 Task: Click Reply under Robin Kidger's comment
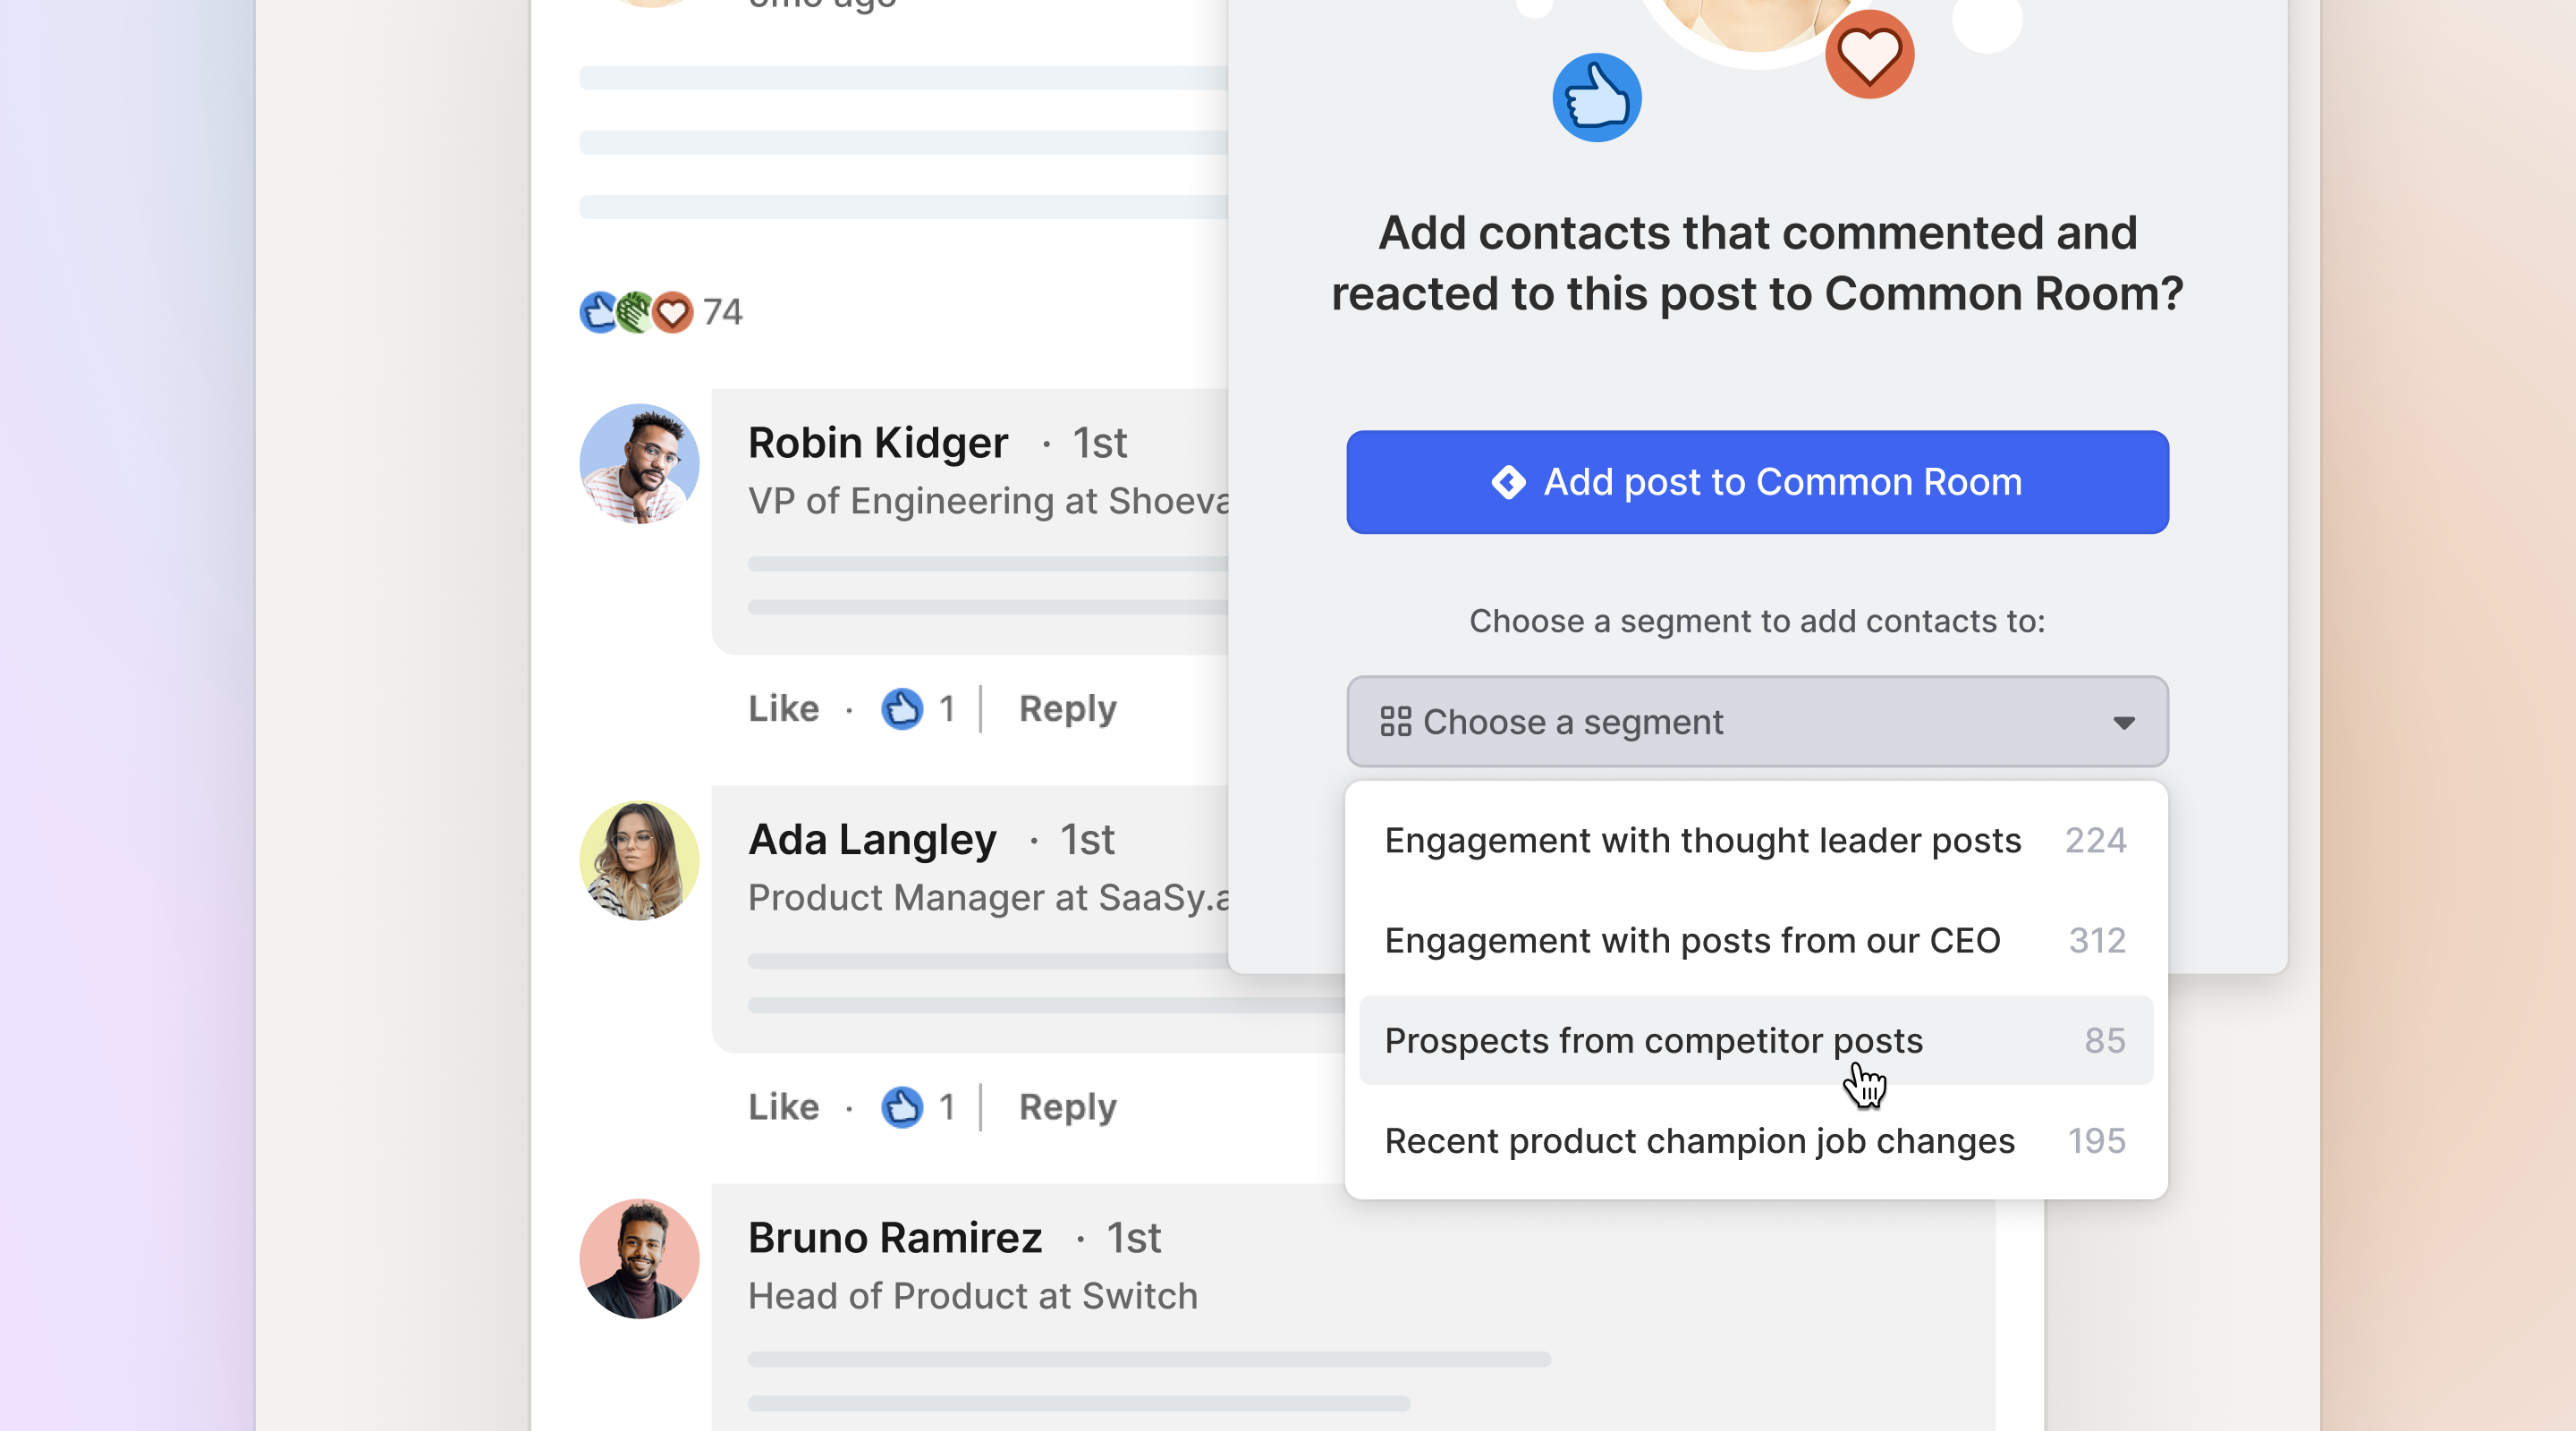tap(1066, 708)
